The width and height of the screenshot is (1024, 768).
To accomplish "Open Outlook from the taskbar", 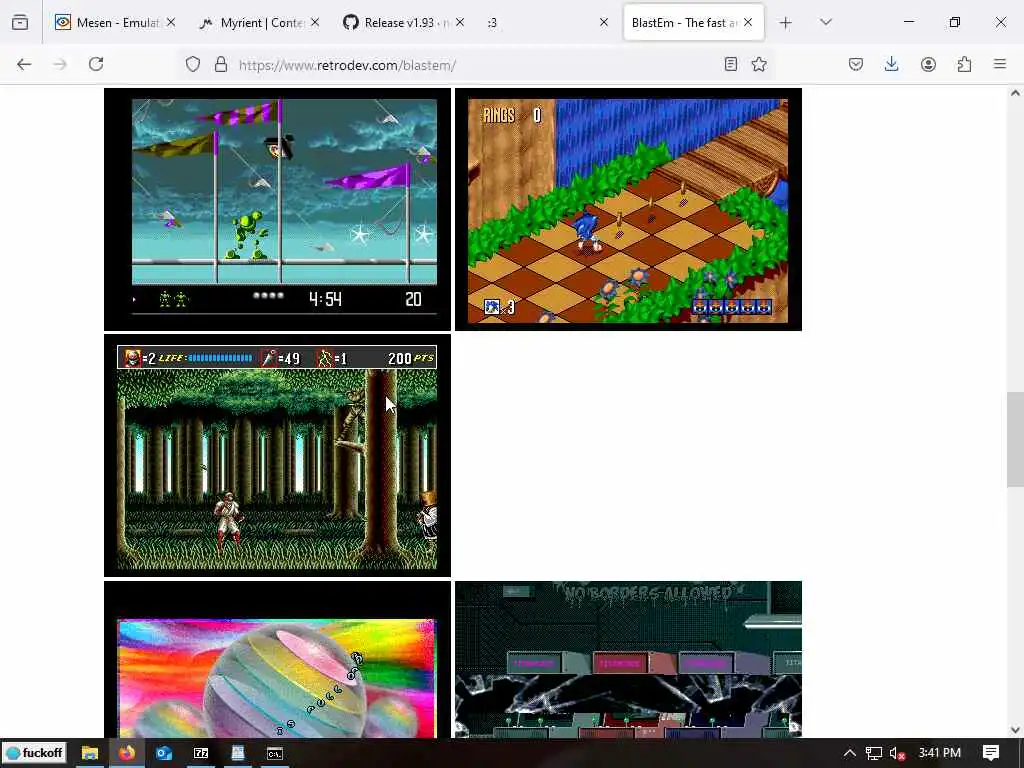I will coord(164,753).
